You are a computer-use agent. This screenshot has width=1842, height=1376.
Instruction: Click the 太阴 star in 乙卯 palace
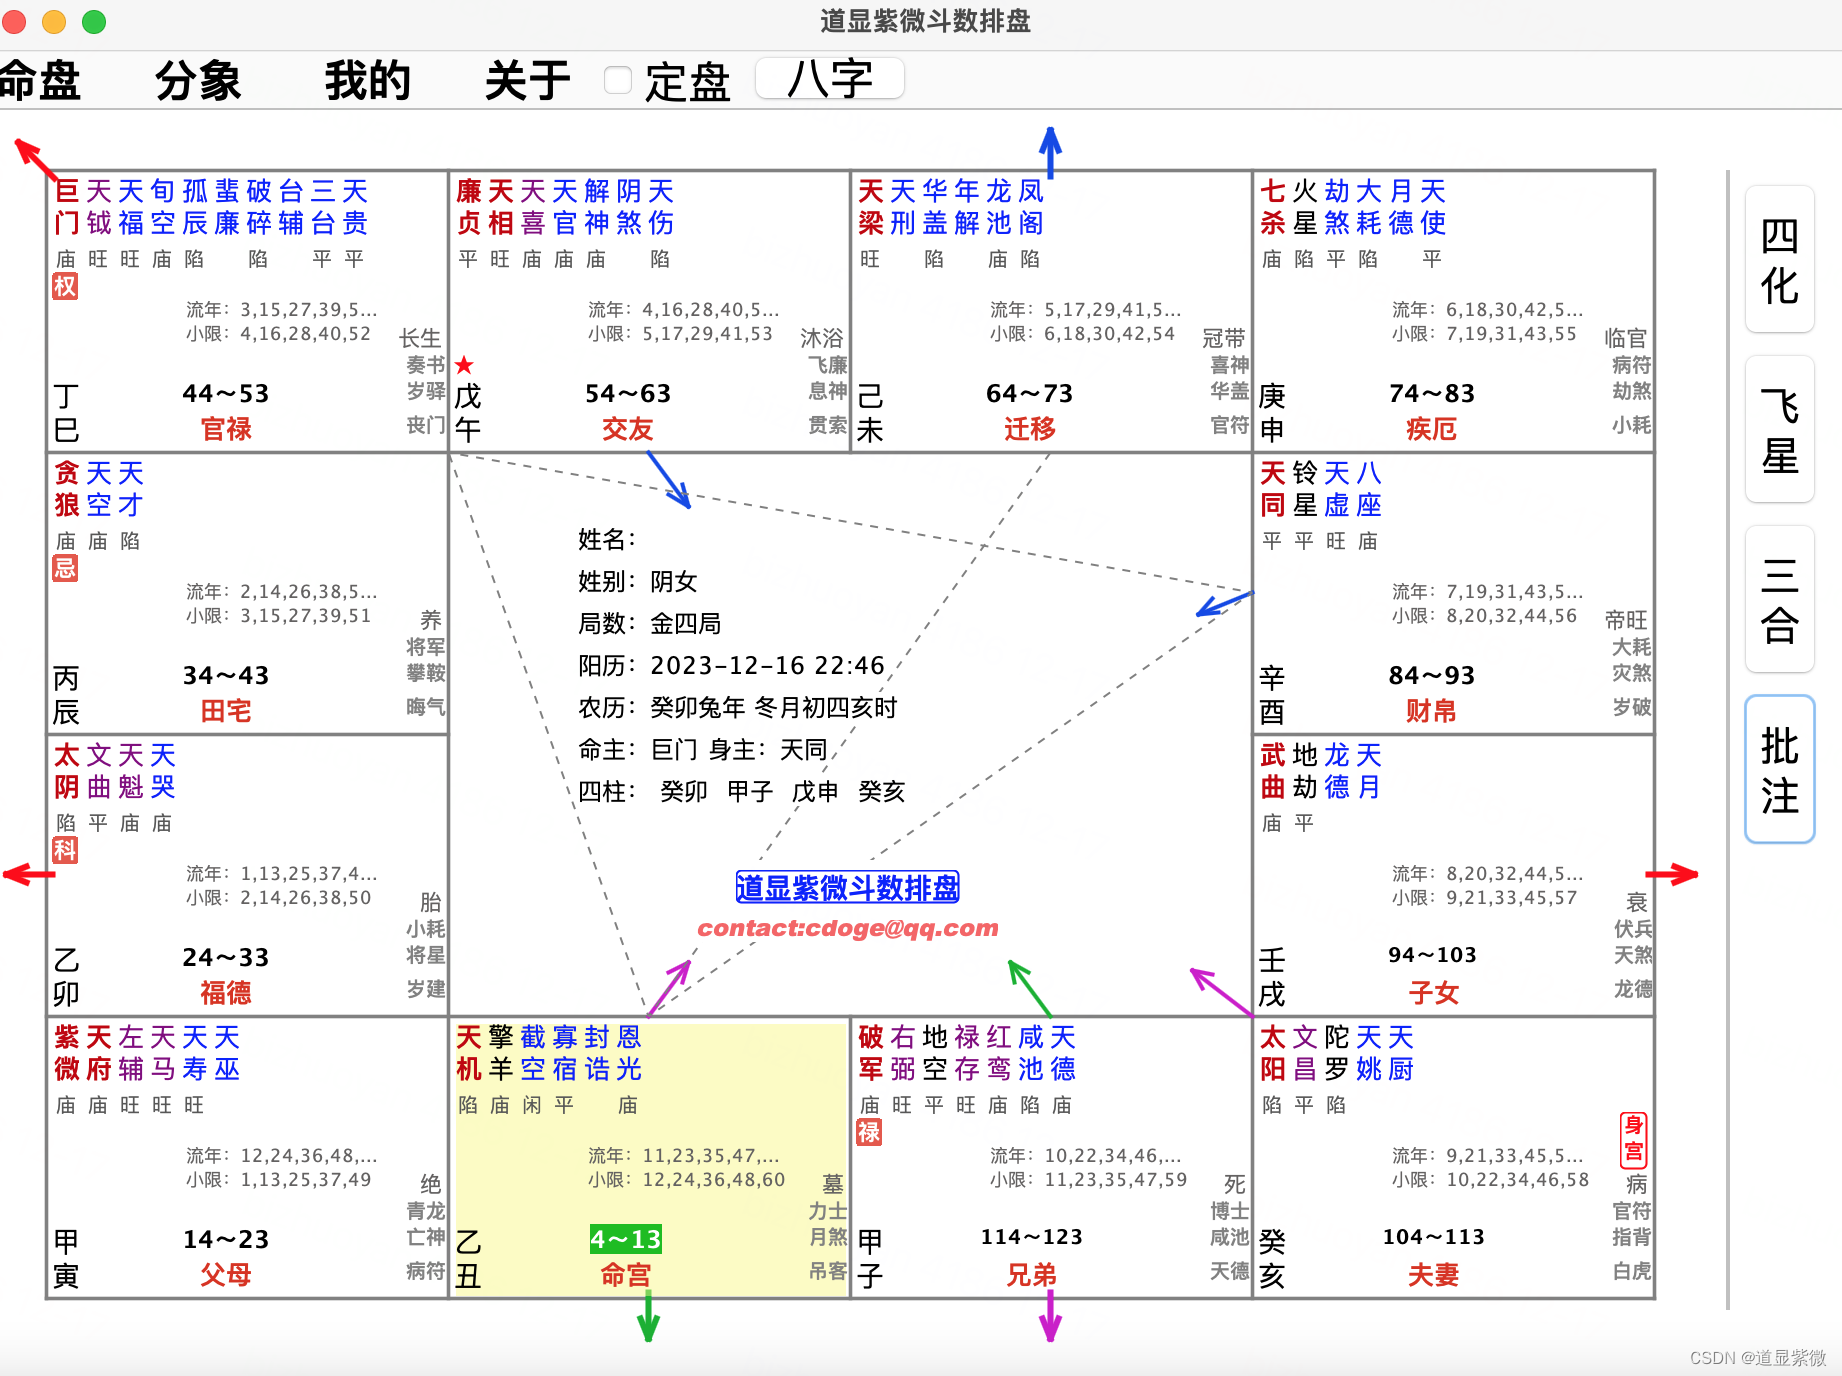click(x=67, y=771)
